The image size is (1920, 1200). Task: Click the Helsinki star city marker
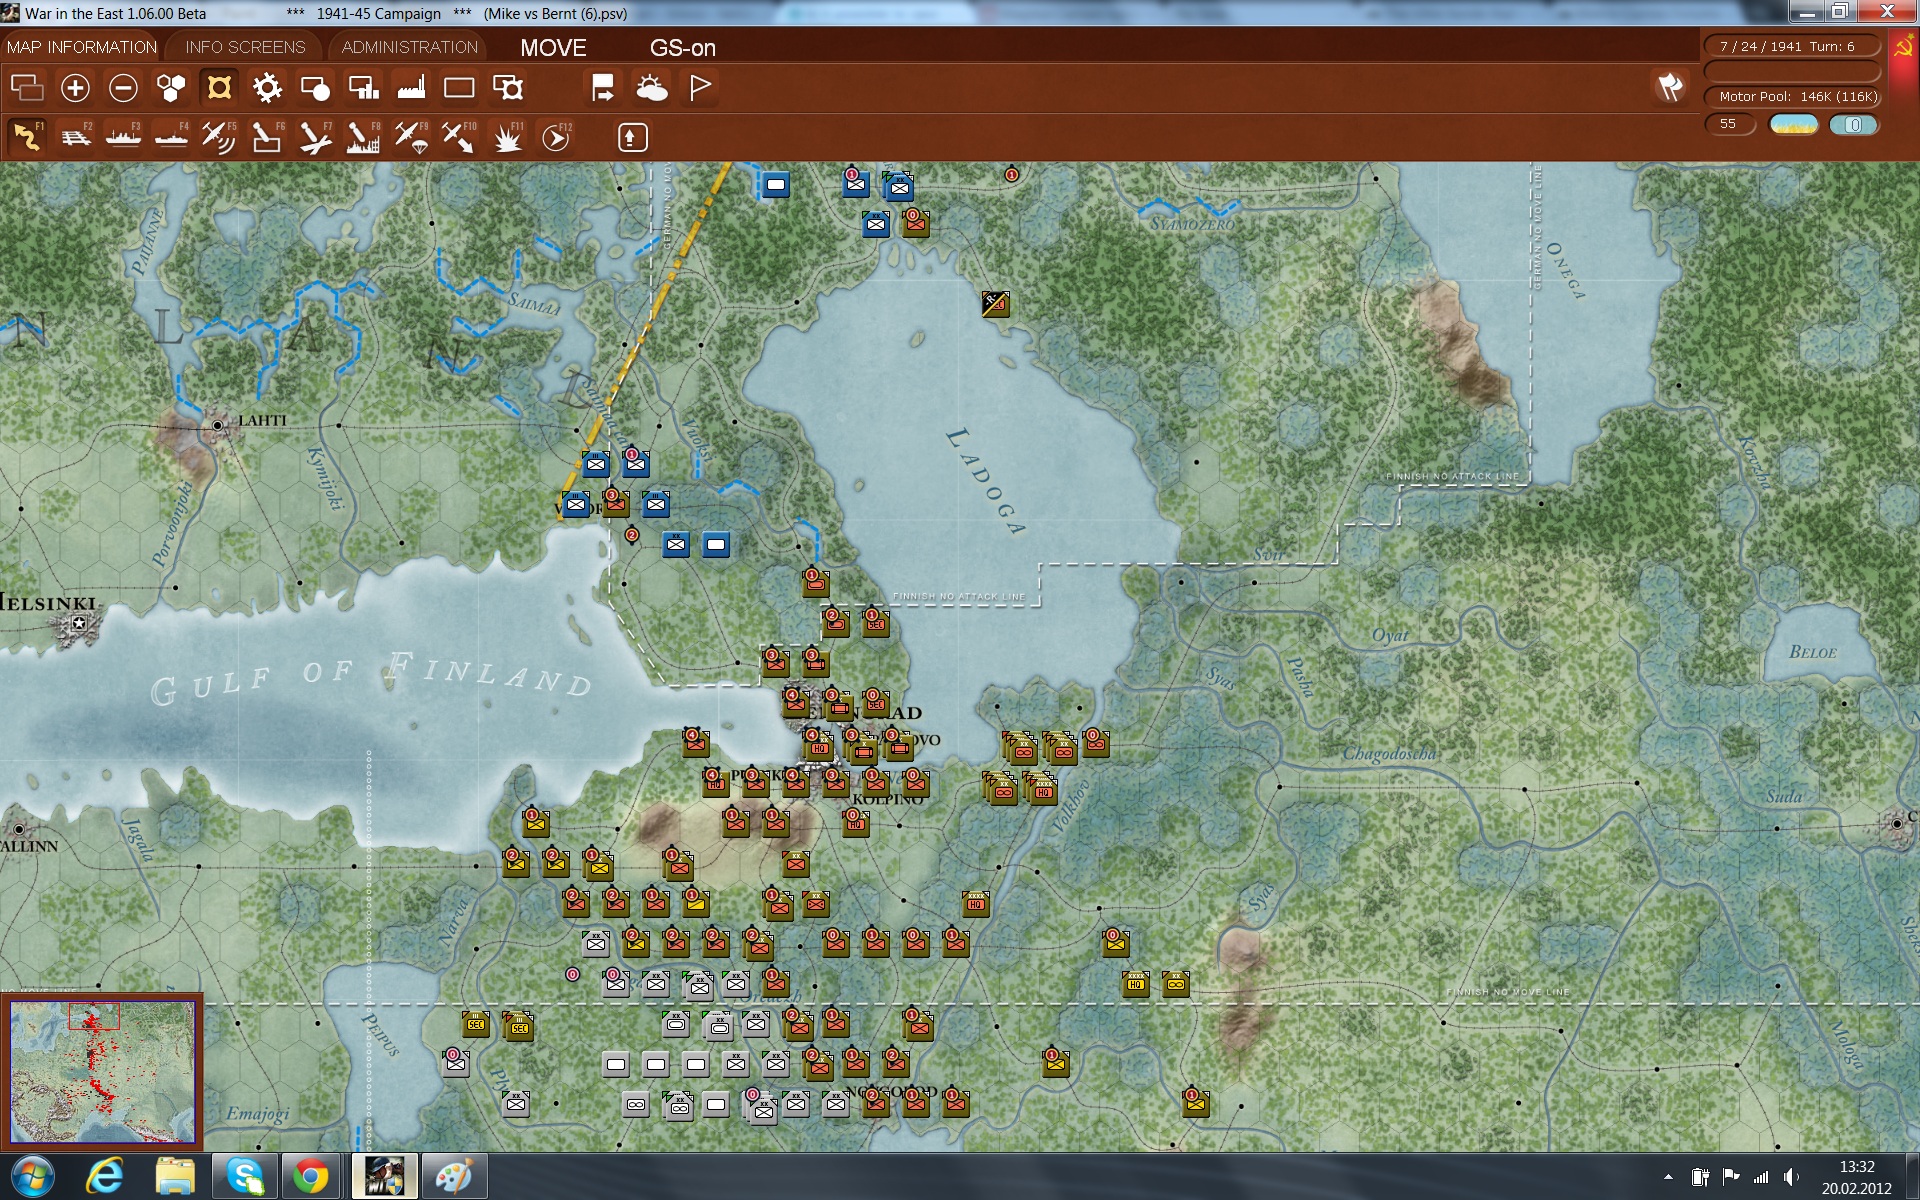click(78, 624)
